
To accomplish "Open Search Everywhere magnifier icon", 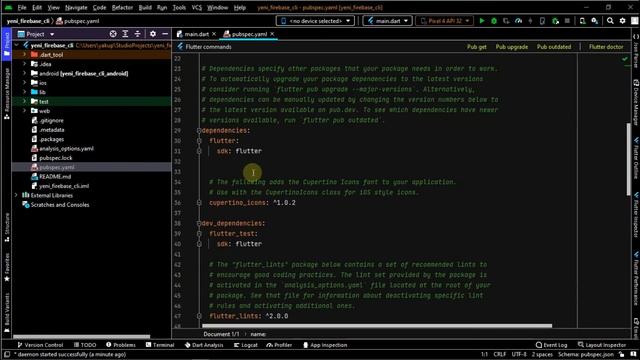I will [x=610, y=21].
